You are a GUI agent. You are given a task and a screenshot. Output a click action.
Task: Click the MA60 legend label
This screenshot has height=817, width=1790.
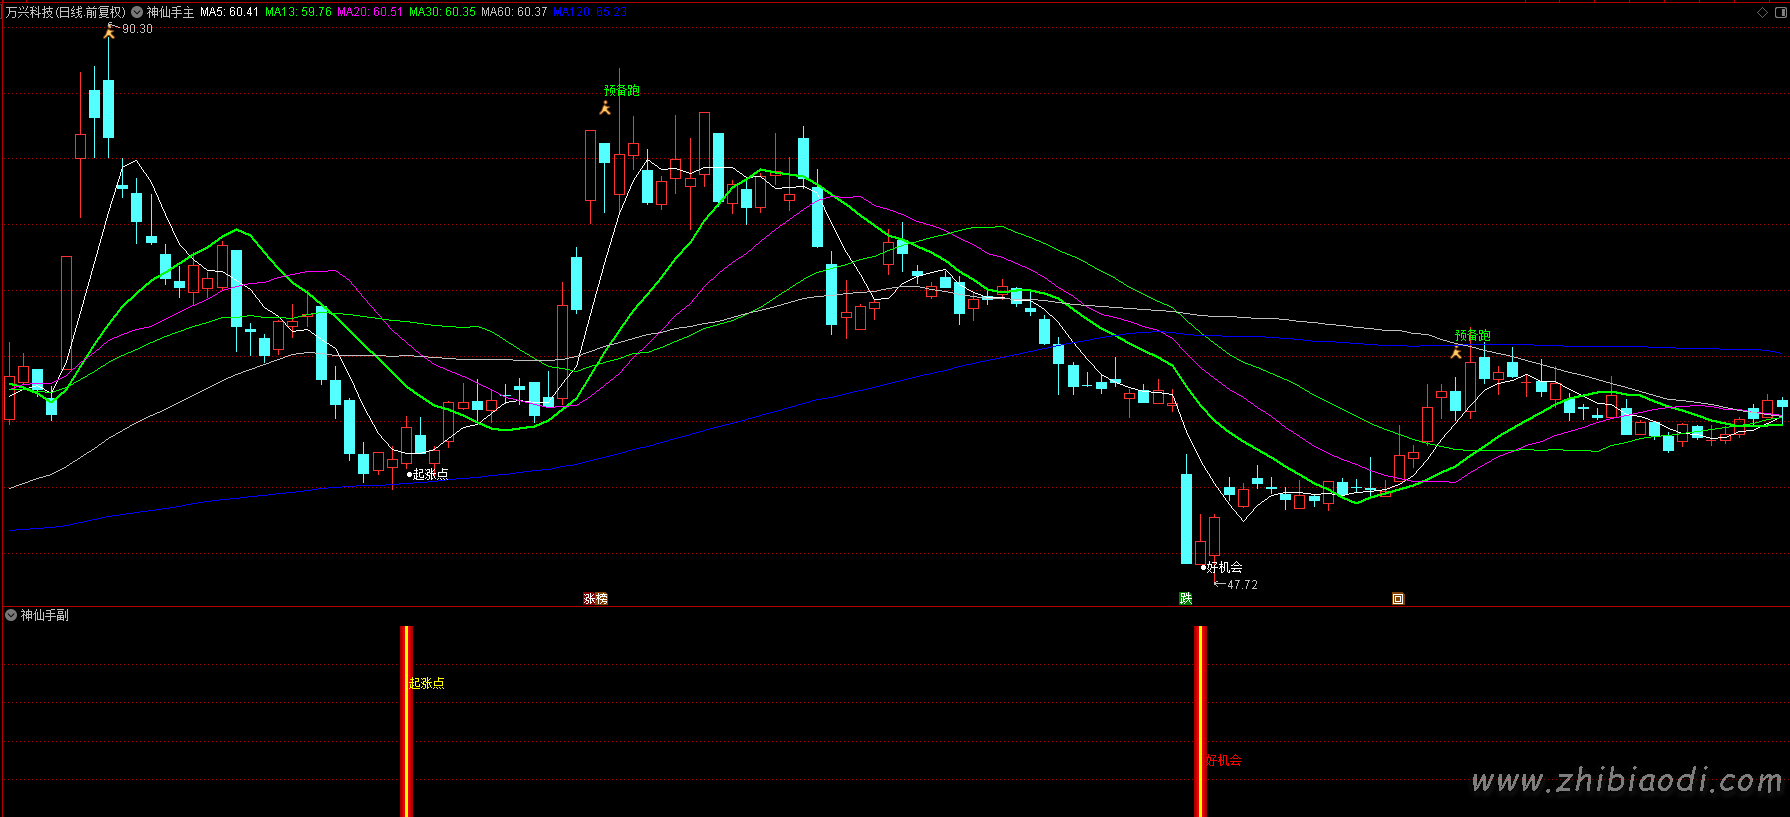coord(514,12)
